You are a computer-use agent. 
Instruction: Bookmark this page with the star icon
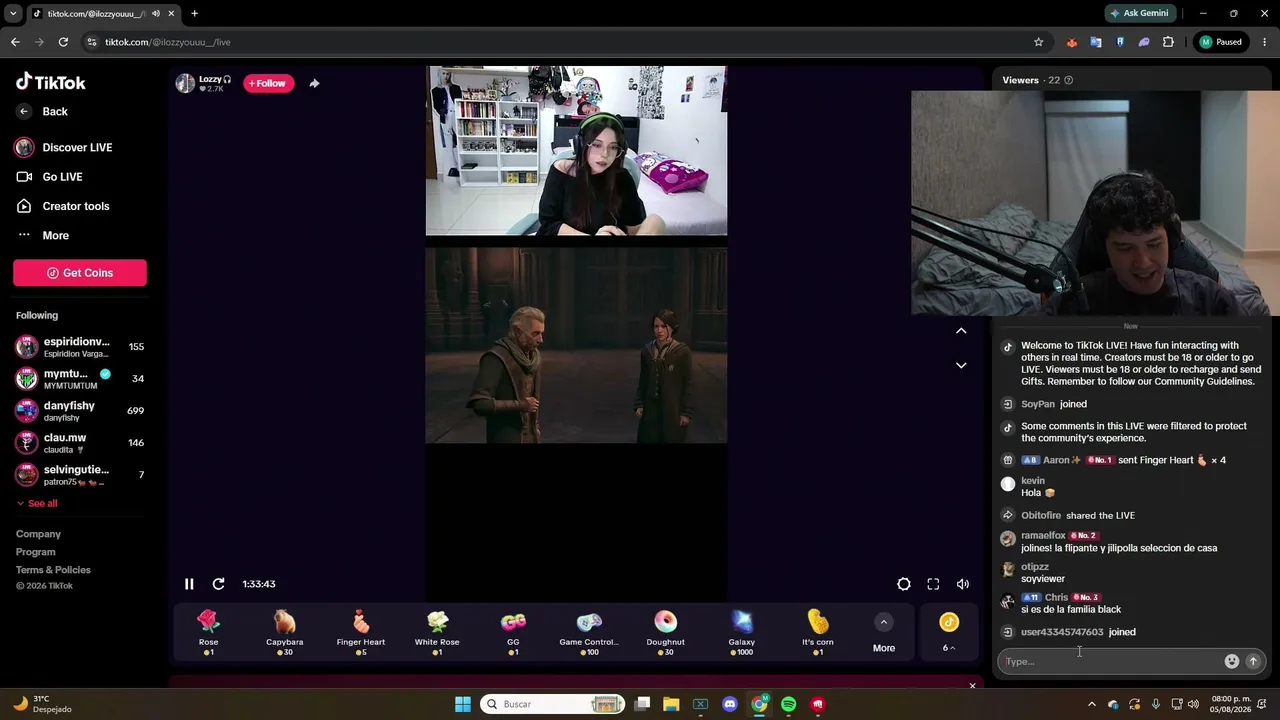[1038, 42]
